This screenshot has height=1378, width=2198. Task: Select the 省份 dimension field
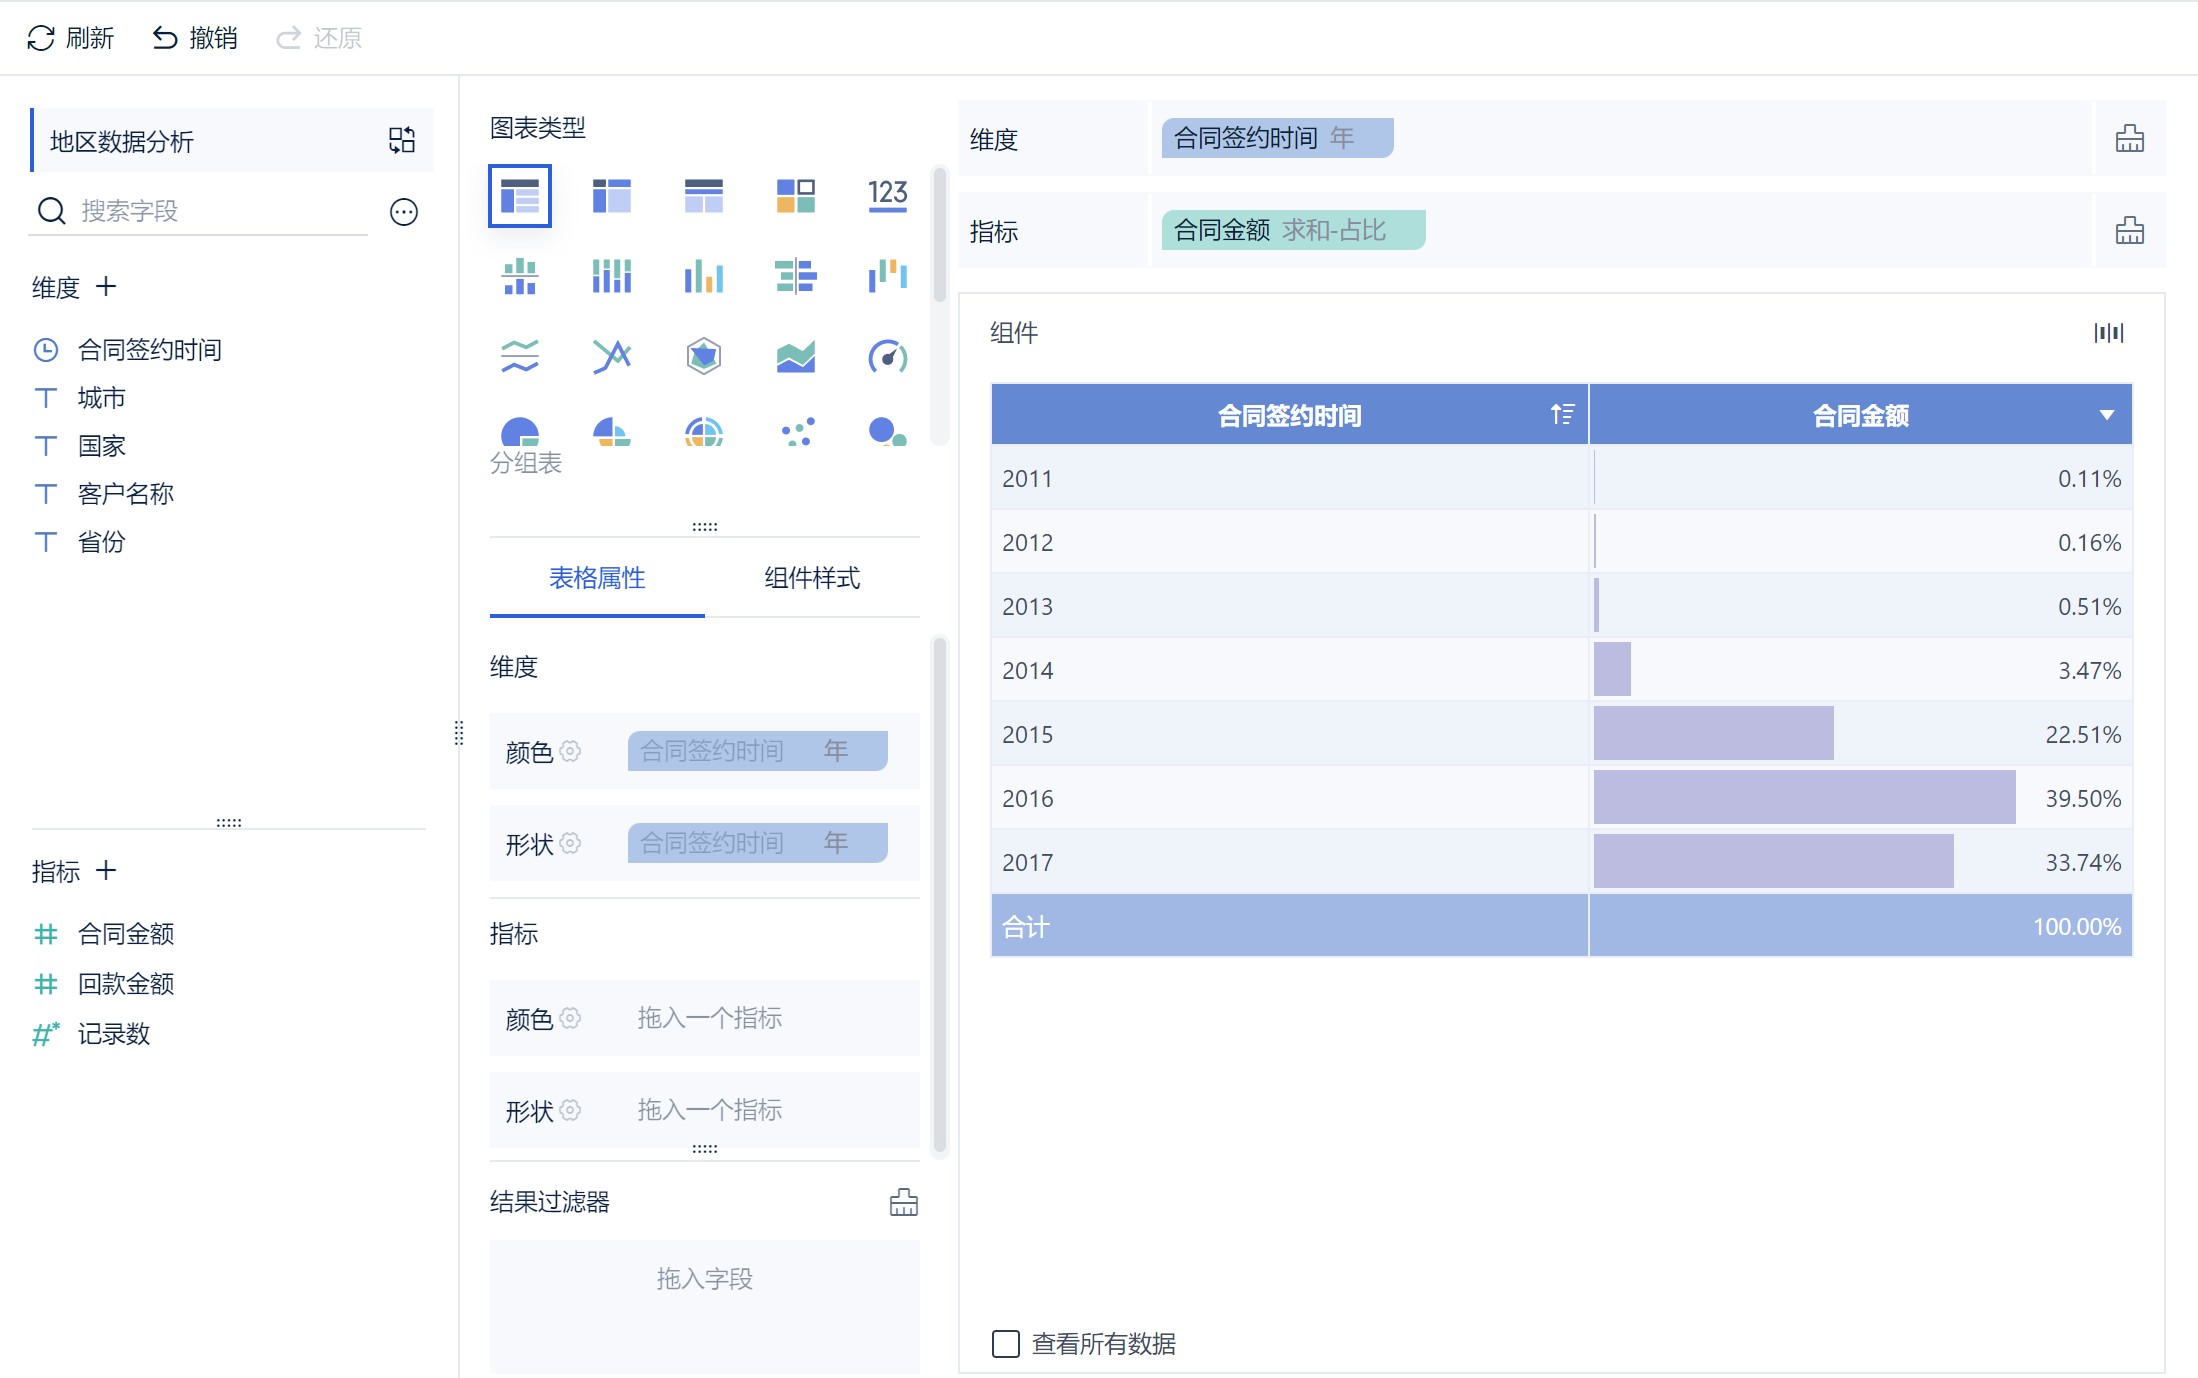(102, 542)
